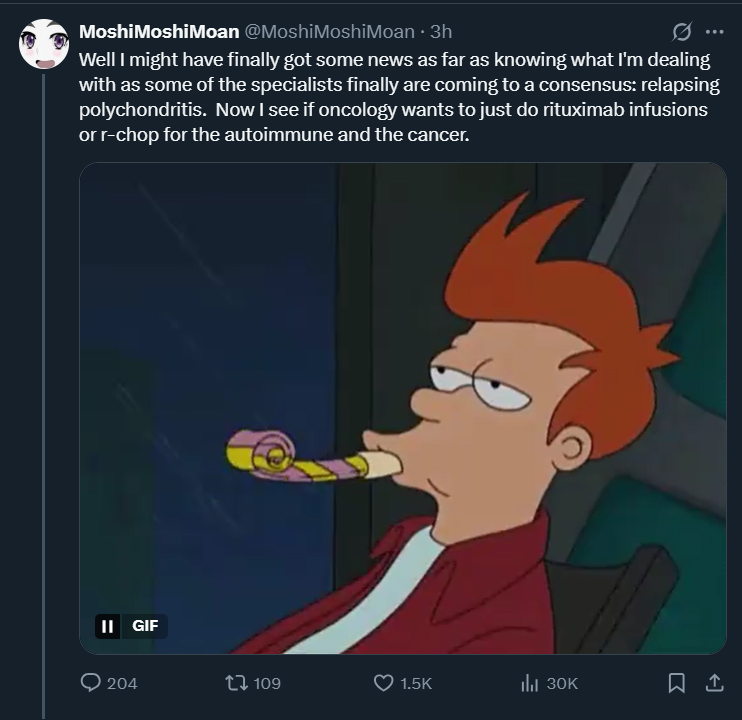
Task: Click the 204 replies count
Action: (x=122, y=683)
